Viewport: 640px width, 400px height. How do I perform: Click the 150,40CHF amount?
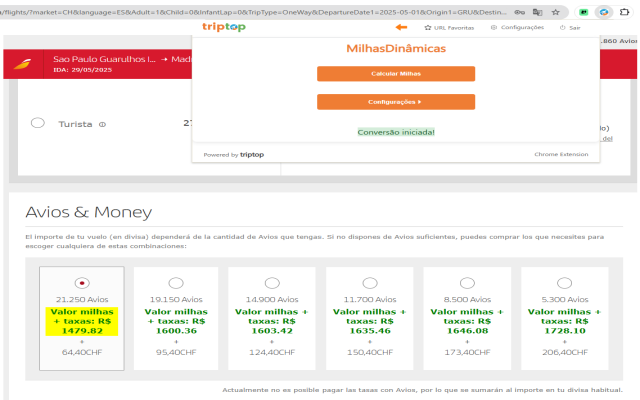(x=370, y=352)
